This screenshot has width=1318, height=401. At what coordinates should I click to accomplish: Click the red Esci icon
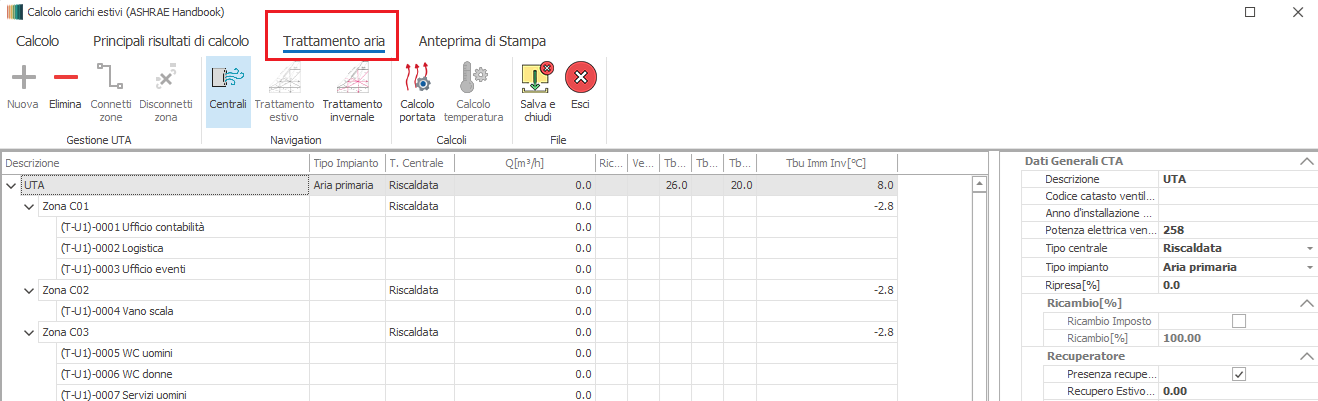580,78
